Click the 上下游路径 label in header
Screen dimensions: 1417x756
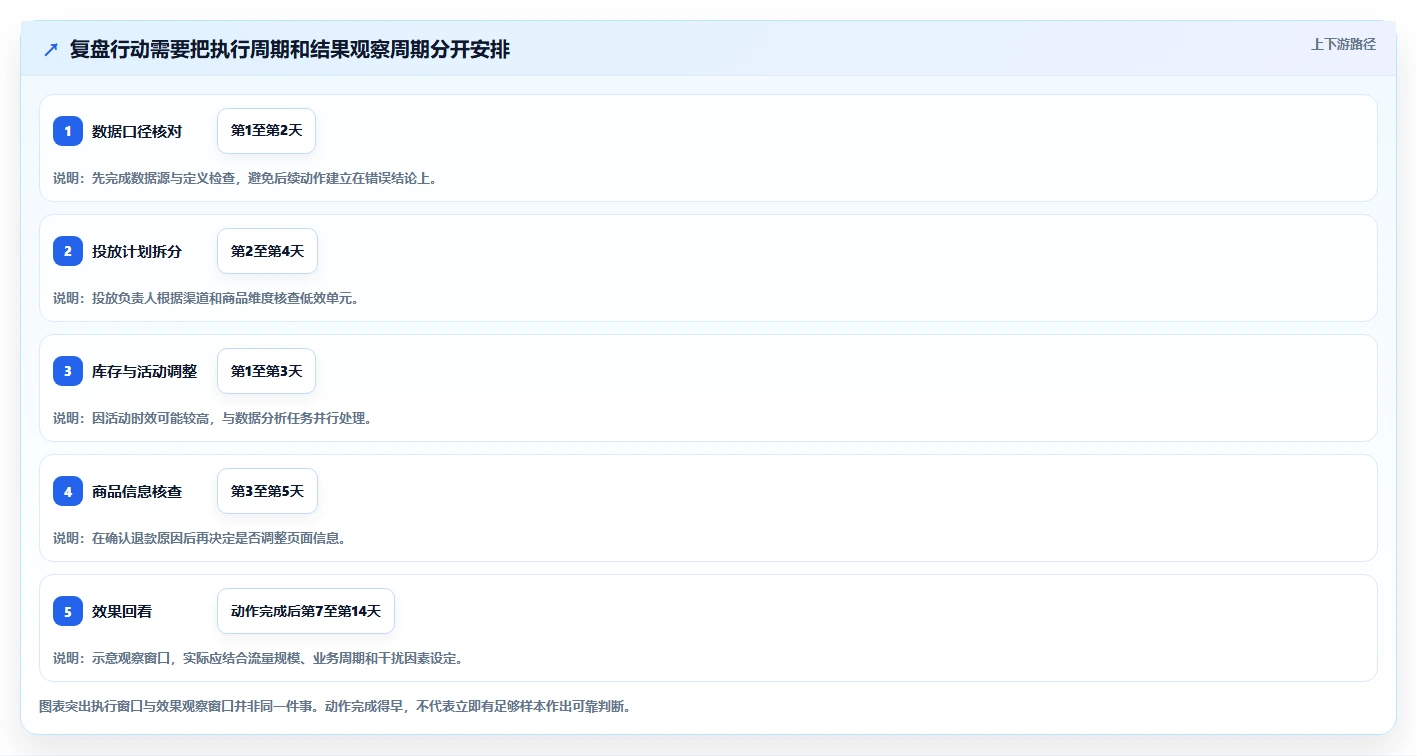tap(1344, 44)
